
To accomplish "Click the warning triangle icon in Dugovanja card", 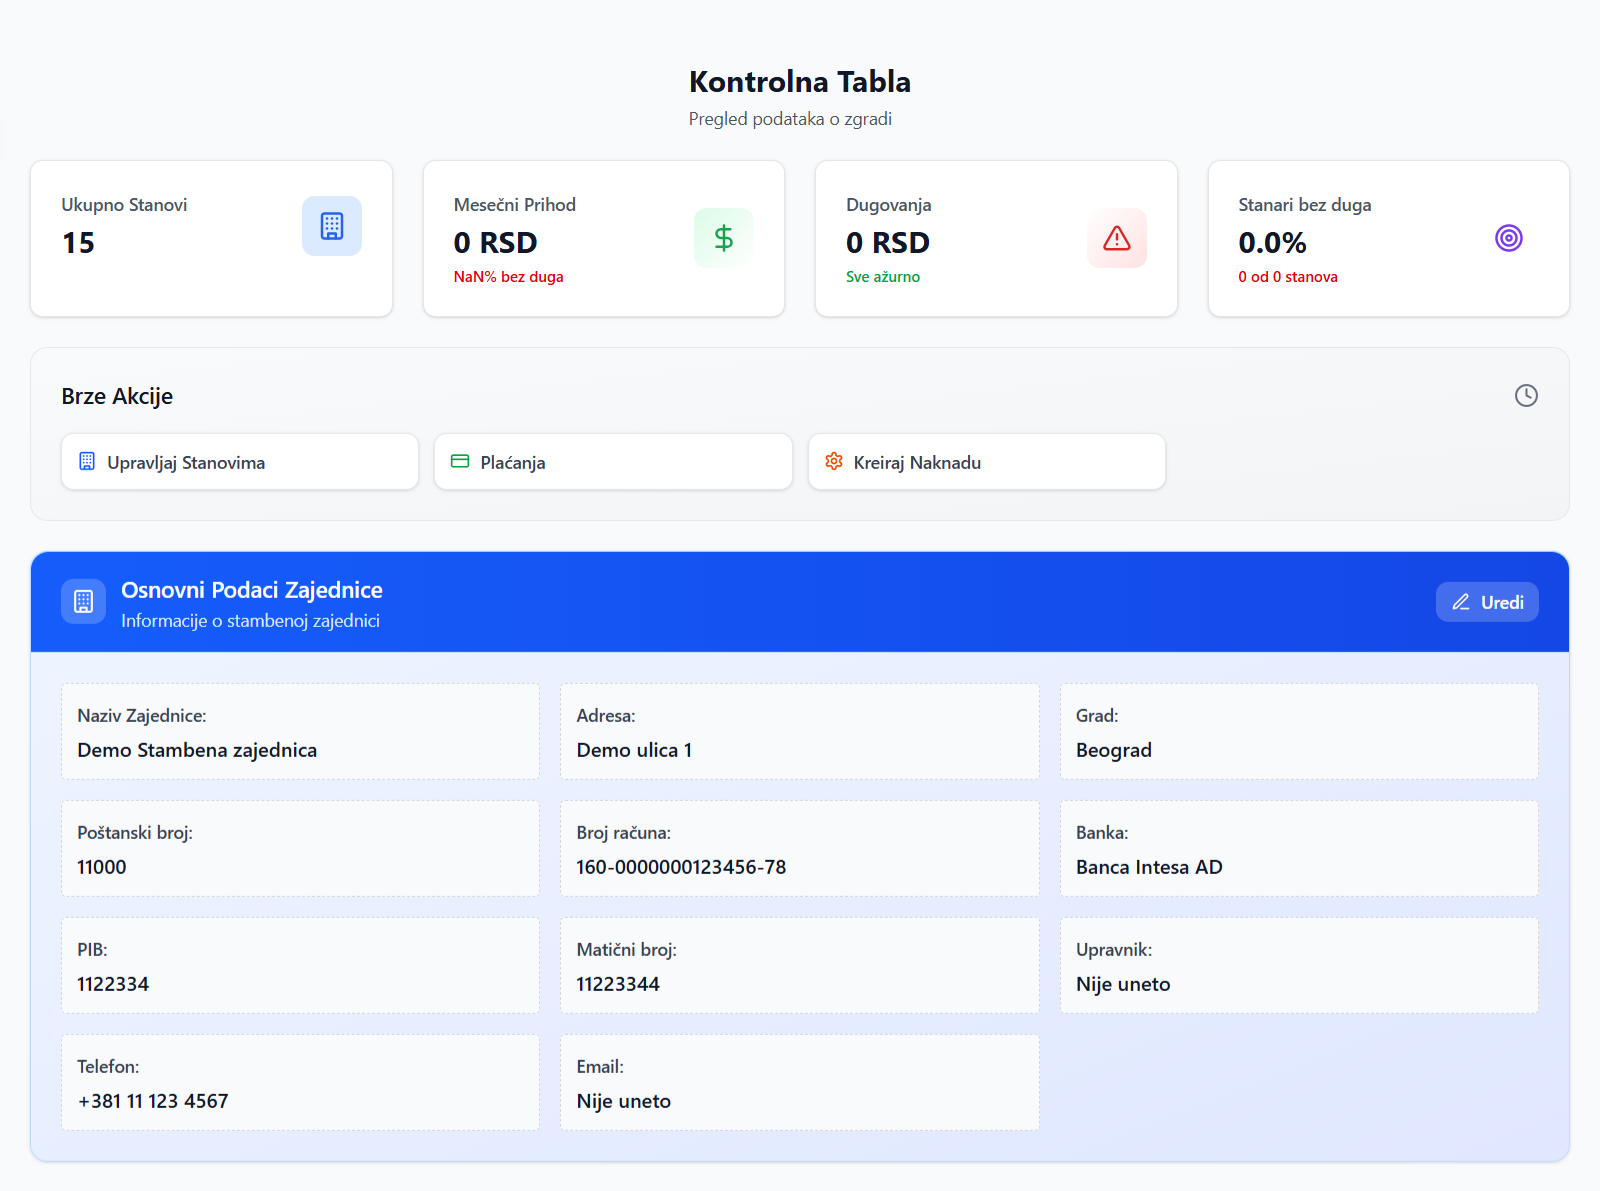I will tap(1116, 238).
